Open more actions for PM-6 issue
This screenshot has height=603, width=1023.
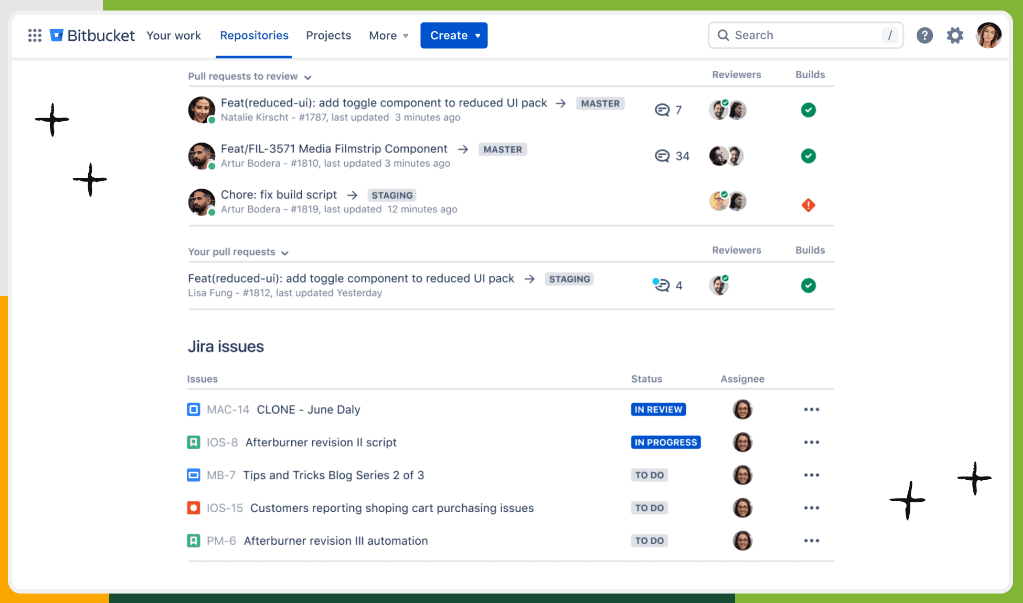coord(811,541)
